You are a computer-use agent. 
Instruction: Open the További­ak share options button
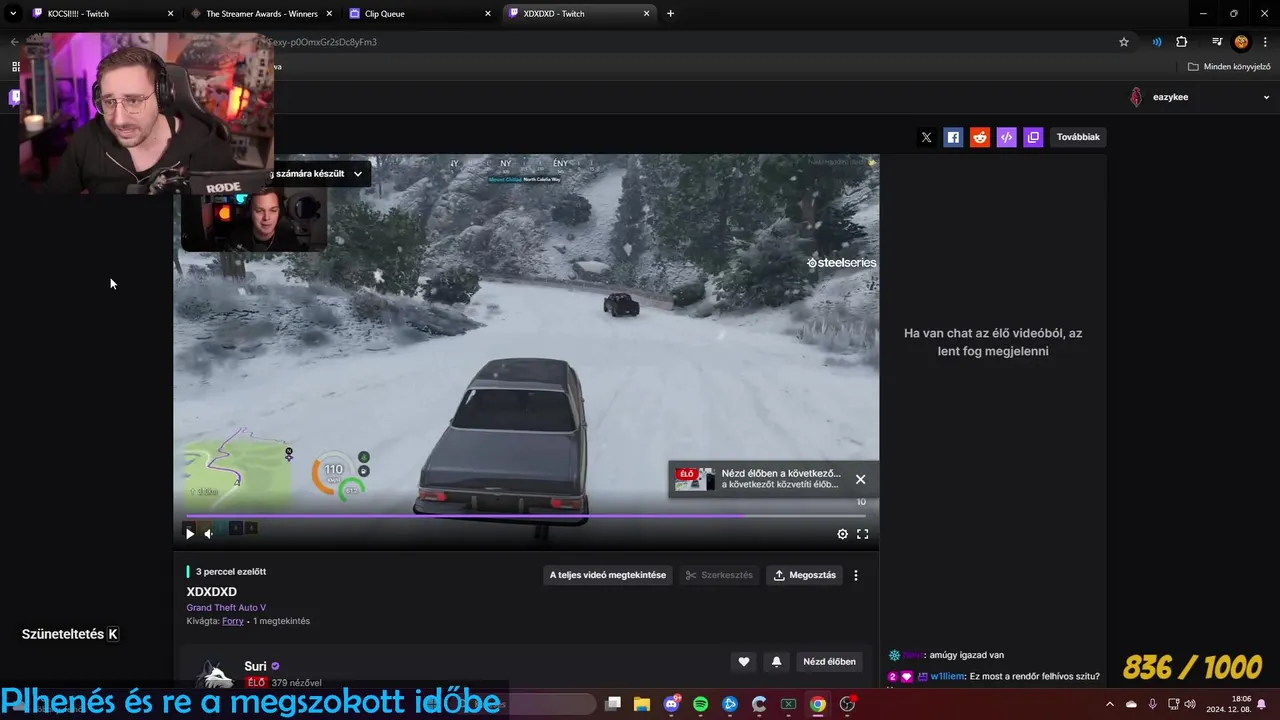(x=1078, y=137)
